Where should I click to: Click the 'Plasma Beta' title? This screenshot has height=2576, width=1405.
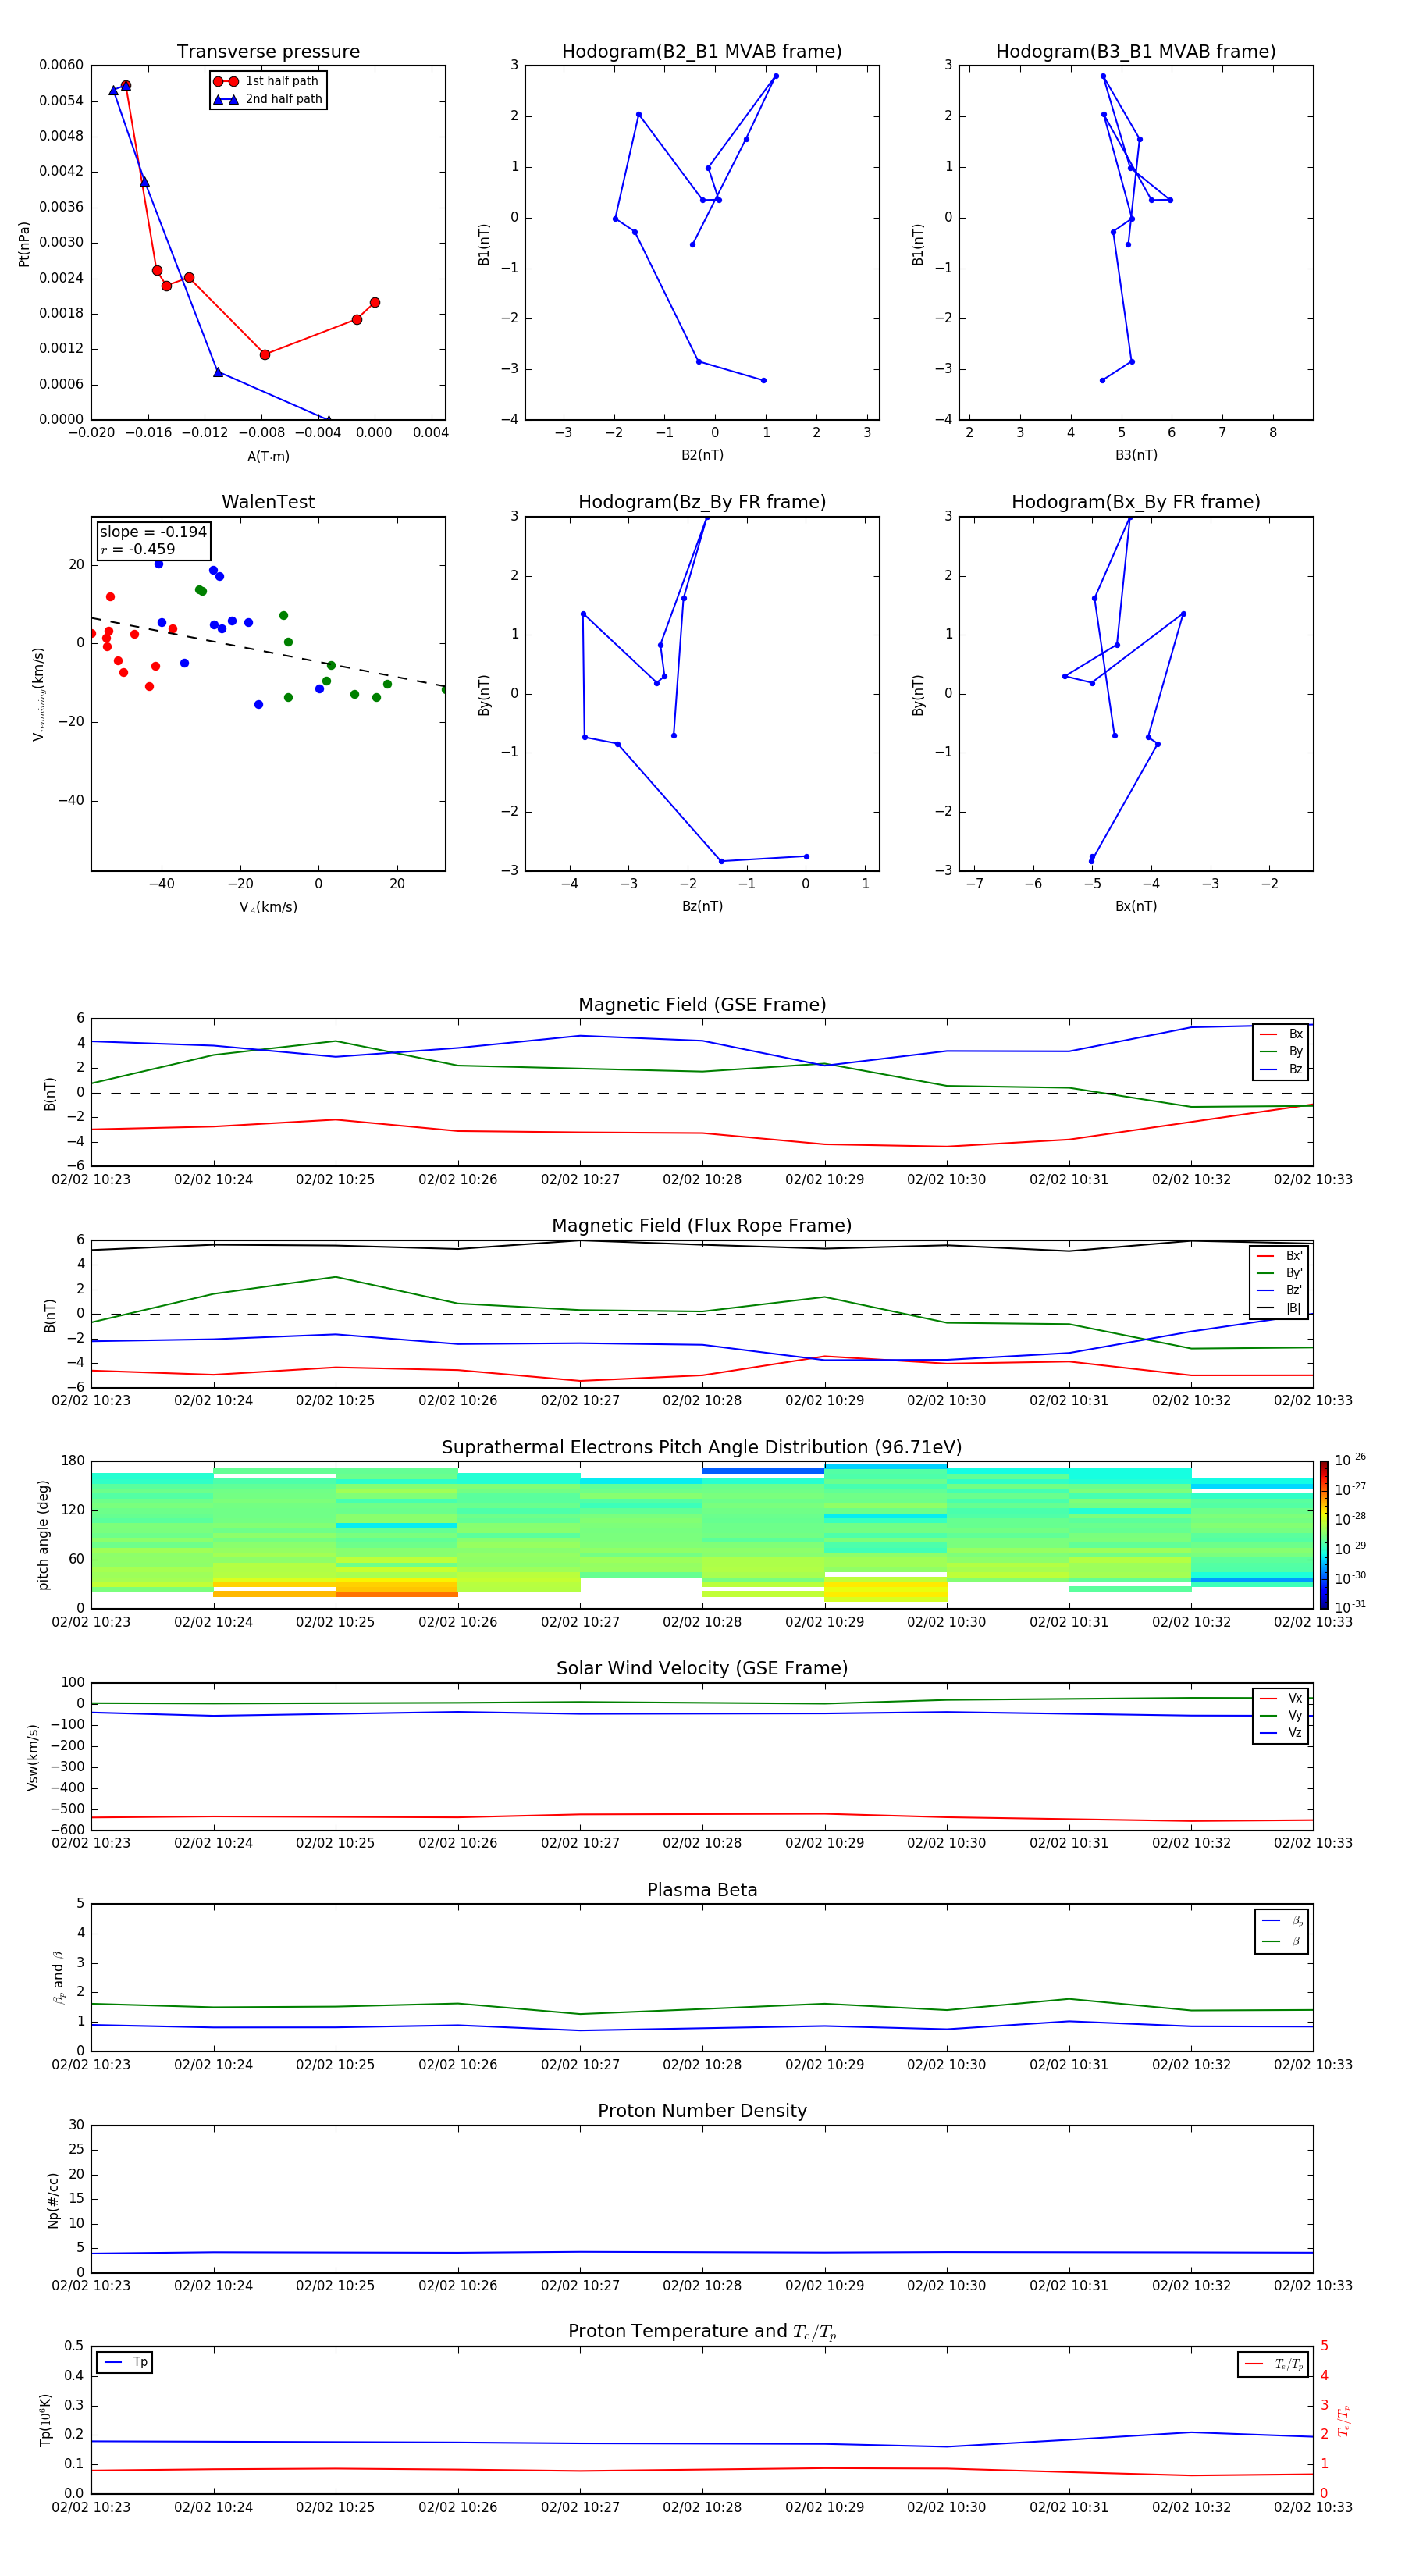702,1890
